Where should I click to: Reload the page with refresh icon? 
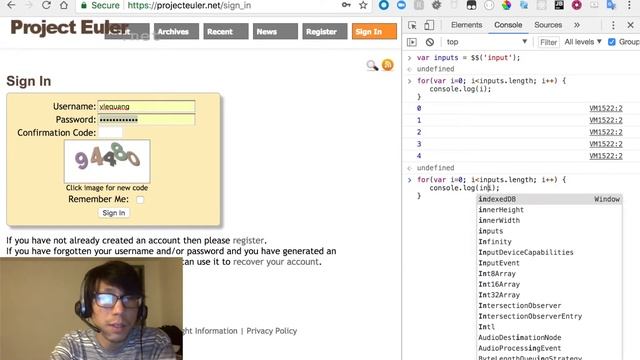pos(46,5)
